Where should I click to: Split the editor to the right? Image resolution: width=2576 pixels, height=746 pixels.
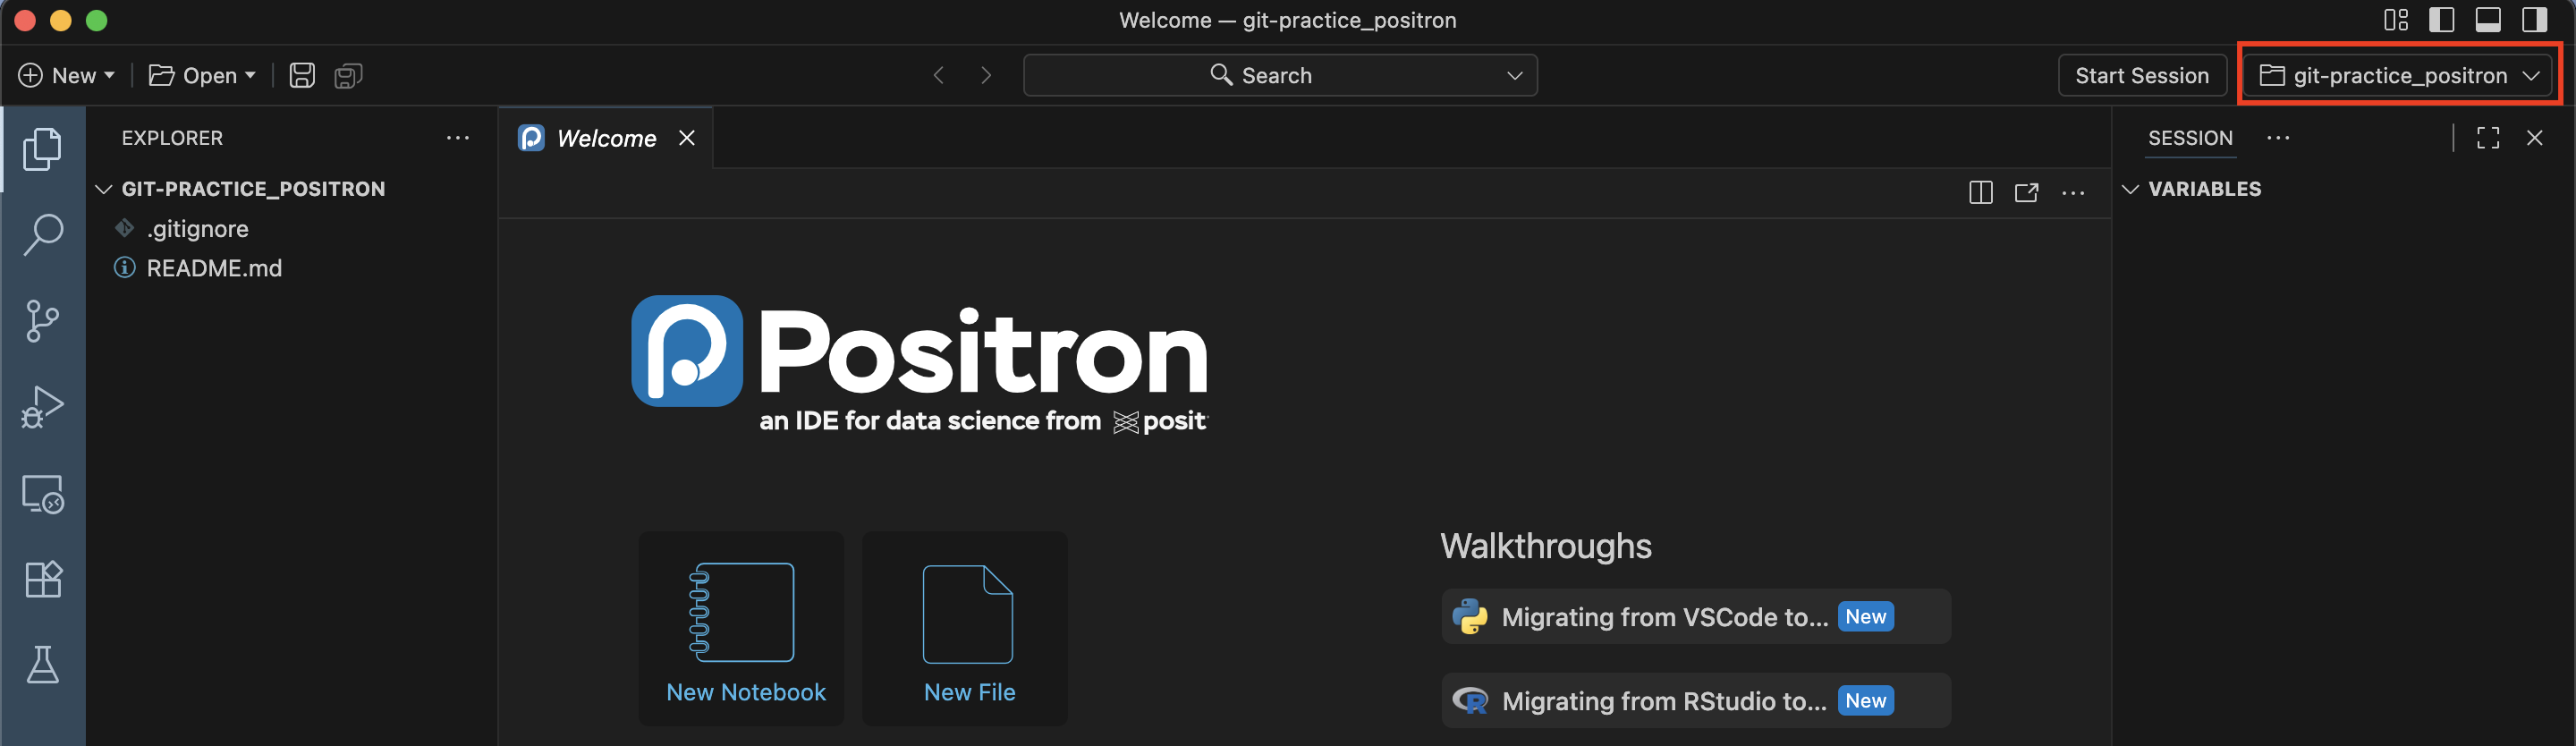pyautogui.click(x=1981, y=192)
